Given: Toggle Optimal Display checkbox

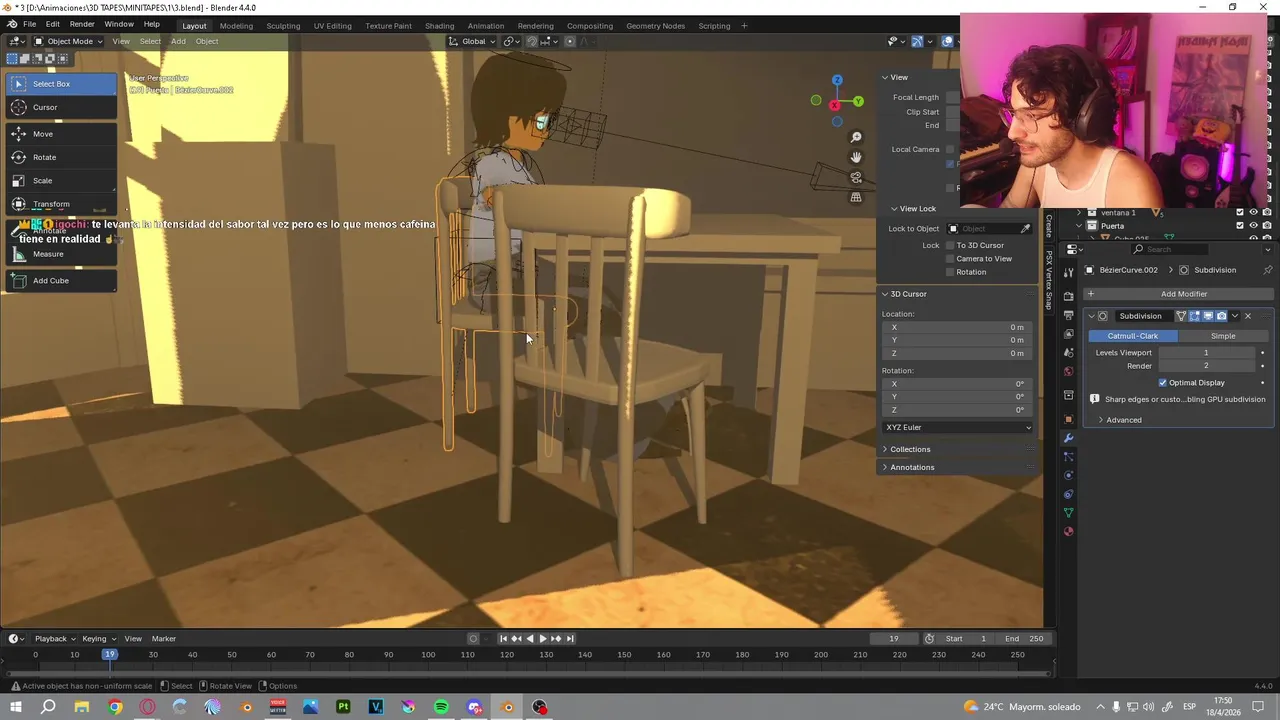Looking at the screenshot, I should pyautogui.click(x=1163, y=383).
